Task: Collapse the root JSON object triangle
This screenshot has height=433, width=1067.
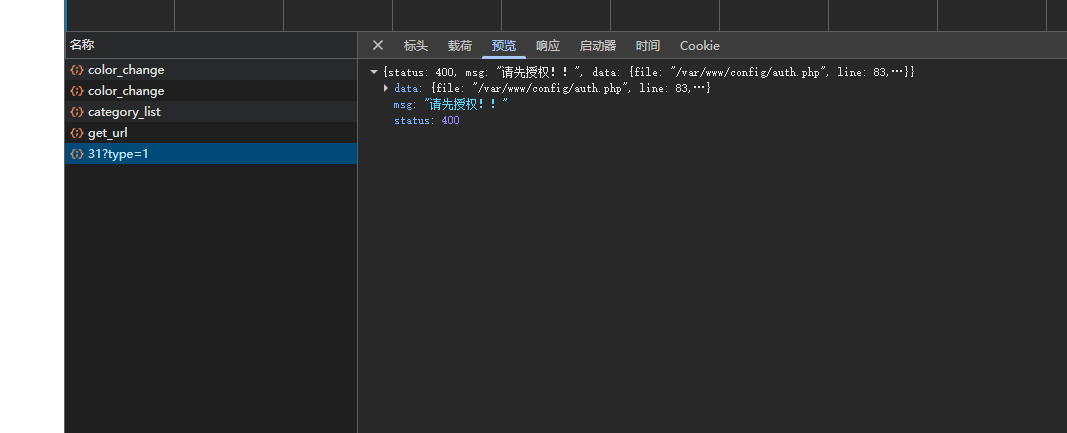Action: coord(374,71)
